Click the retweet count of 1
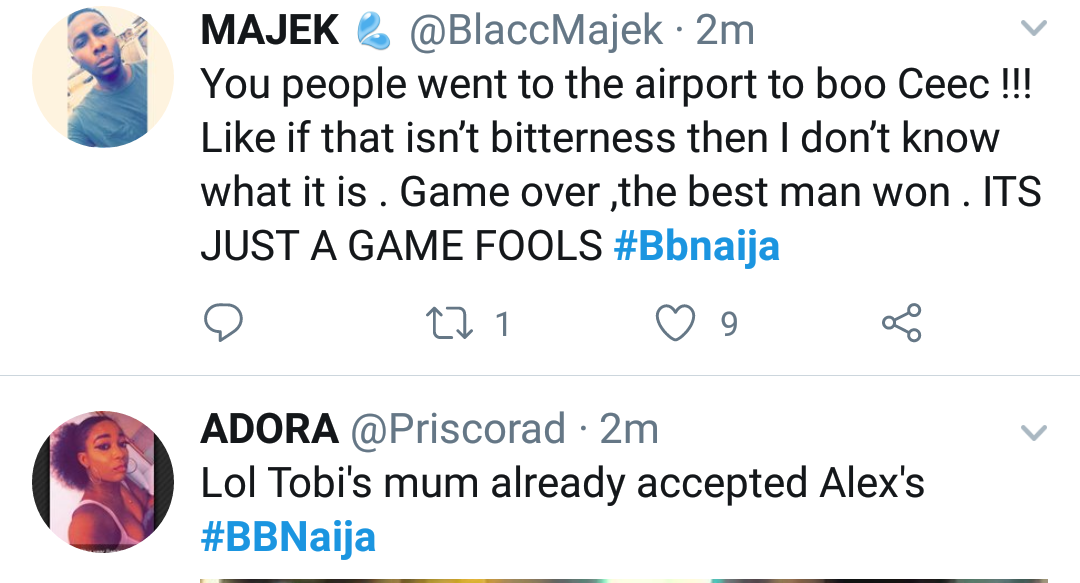Viewport: 1080px width, 583px height. pyautogui.click(x=502, y=324)
